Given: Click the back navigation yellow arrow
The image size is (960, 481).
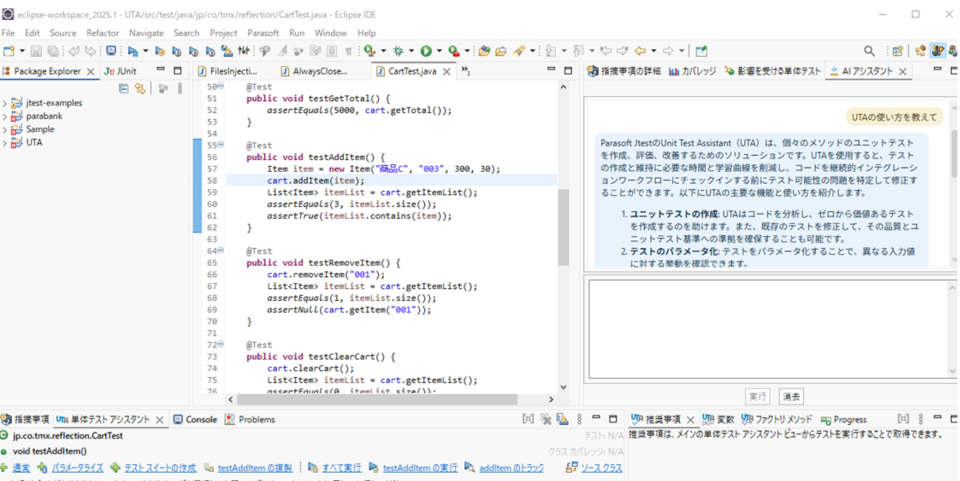Looking at the screenshot, I should [x=639, y=51].
